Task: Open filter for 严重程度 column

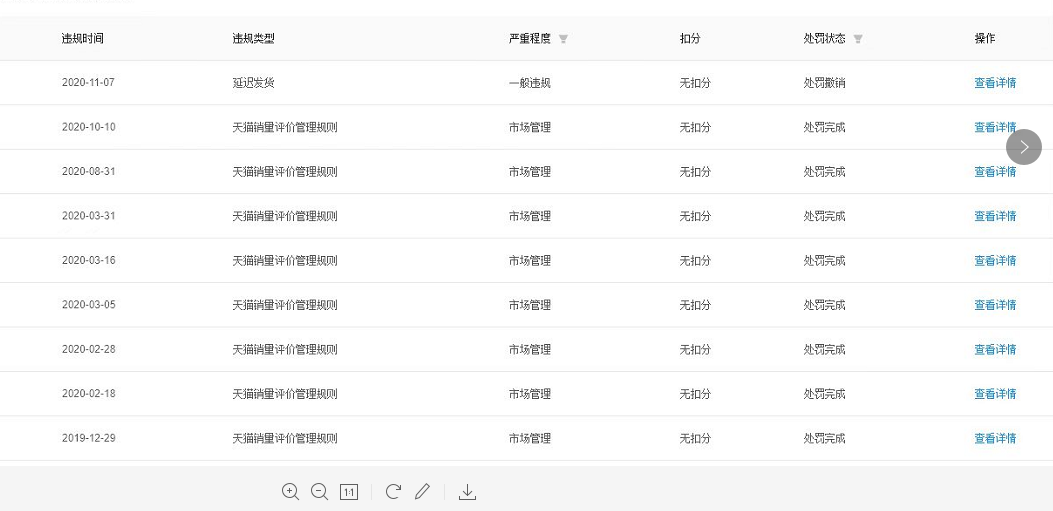Action: (563, 39)
